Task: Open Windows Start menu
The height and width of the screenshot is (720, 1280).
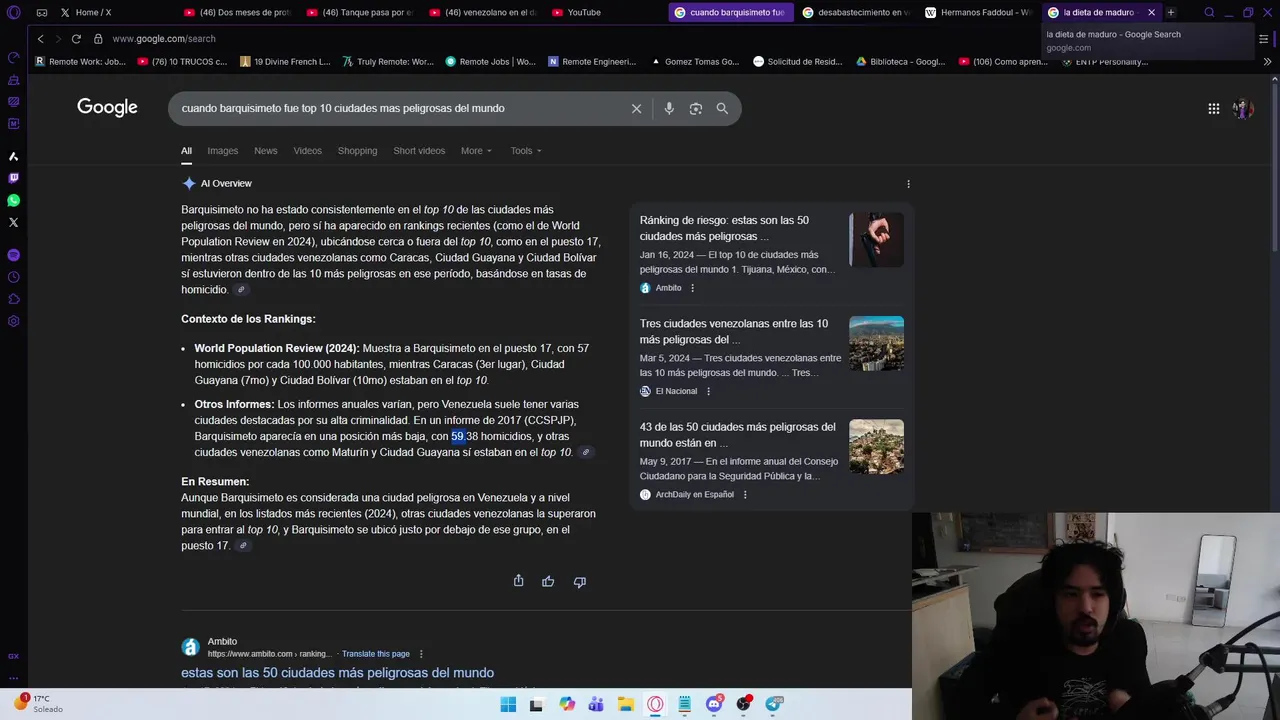Action: coord(508,704)
